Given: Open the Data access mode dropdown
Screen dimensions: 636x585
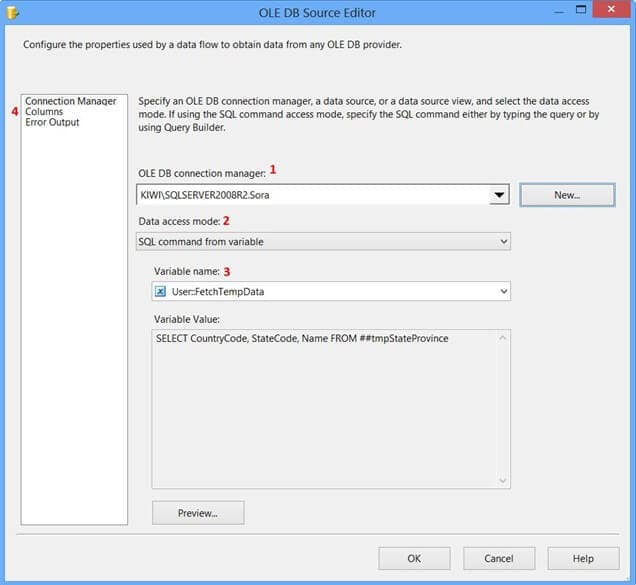Looking at the screenshot, I should (503, 241).
